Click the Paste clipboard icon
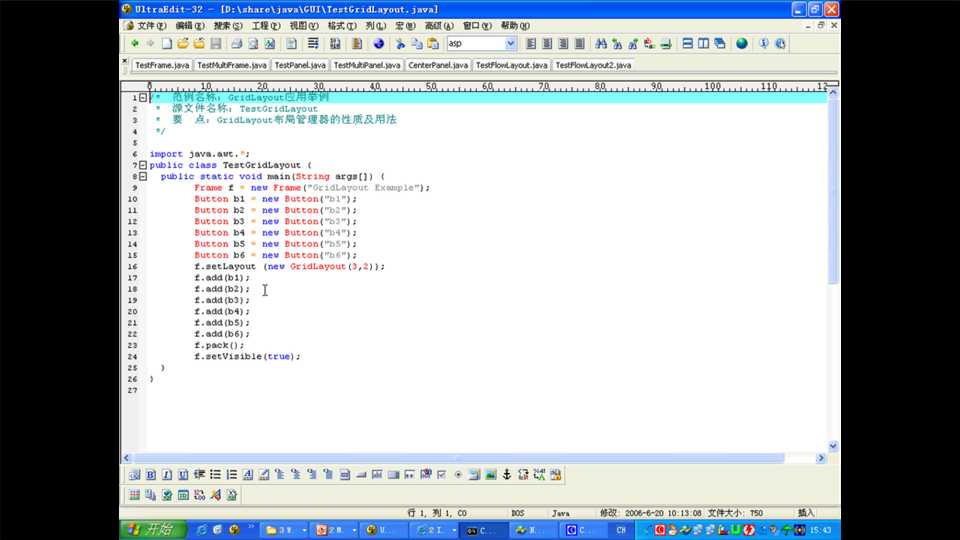This screenshot has width=960, height=540. [433, 43]
